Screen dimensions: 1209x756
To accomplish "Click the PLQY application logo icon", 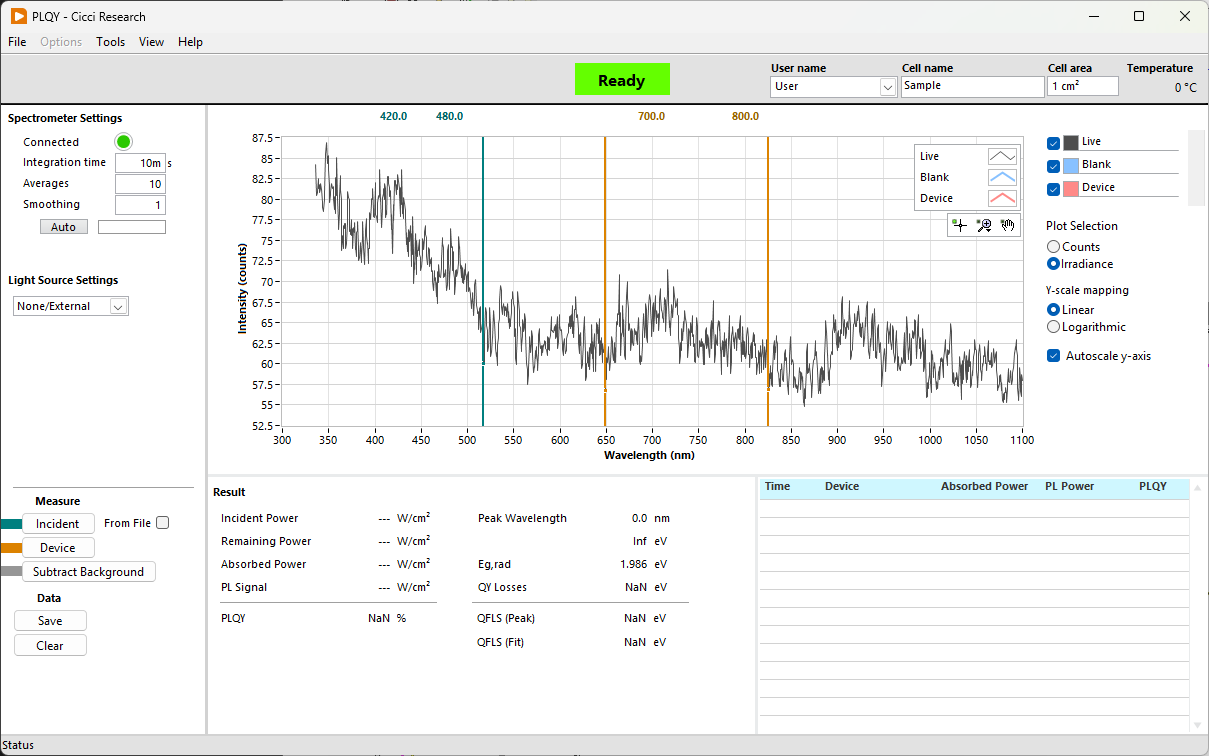I will 18,16.
